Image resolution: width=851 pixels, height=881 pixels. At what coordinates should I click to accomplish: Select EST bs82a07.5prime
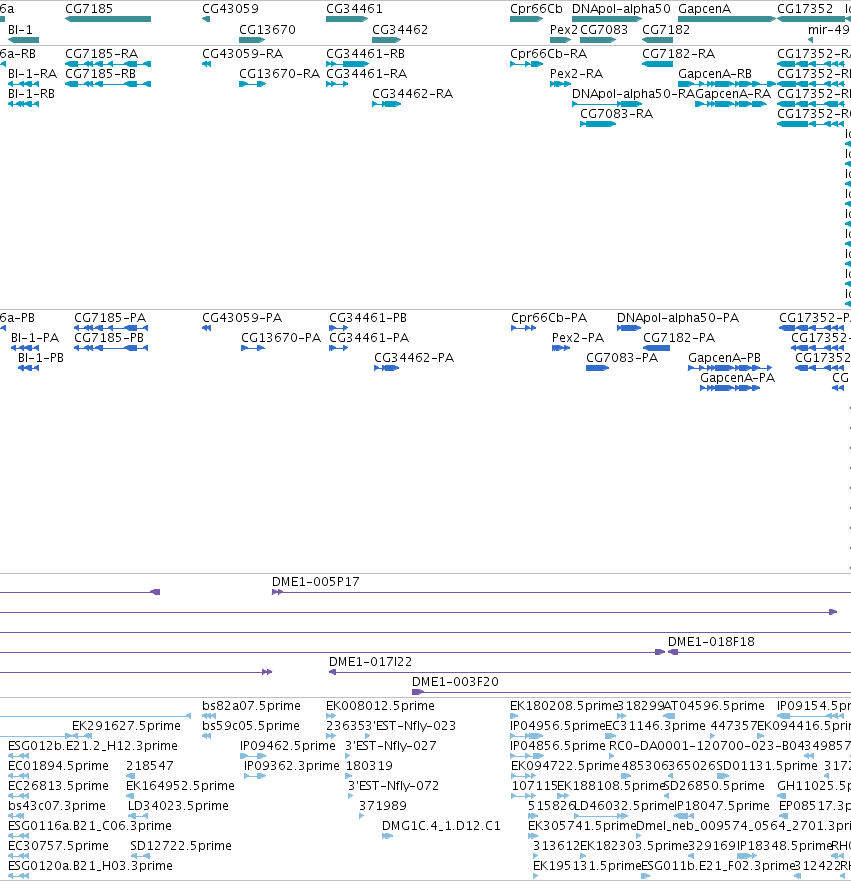point(251,706)
